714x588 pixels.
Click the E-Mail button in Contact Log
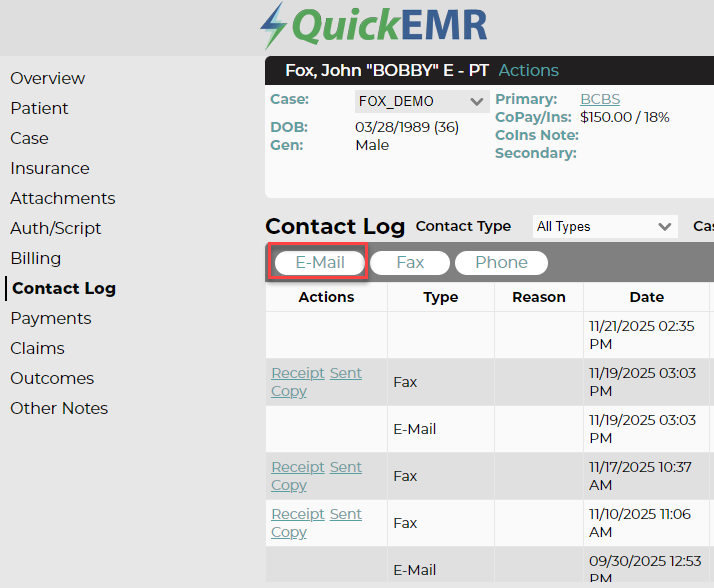tap(320, 262)
